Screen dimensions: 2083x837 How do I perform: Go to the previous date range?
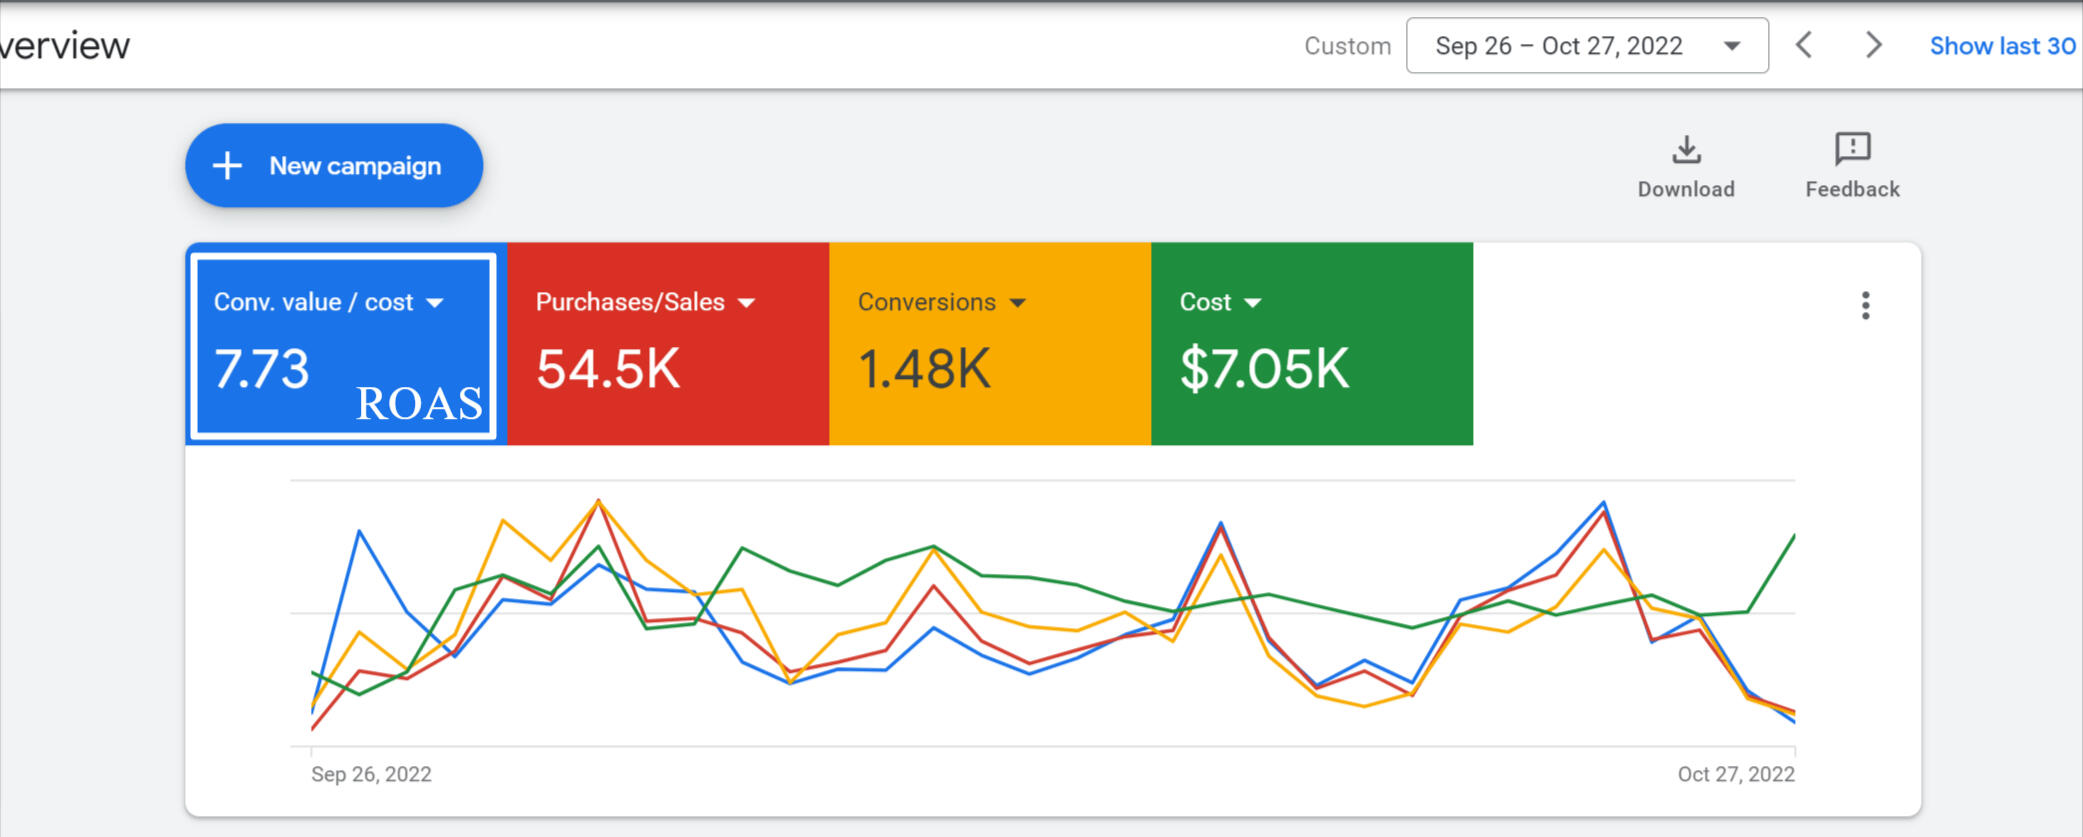tap(1804, 46)
